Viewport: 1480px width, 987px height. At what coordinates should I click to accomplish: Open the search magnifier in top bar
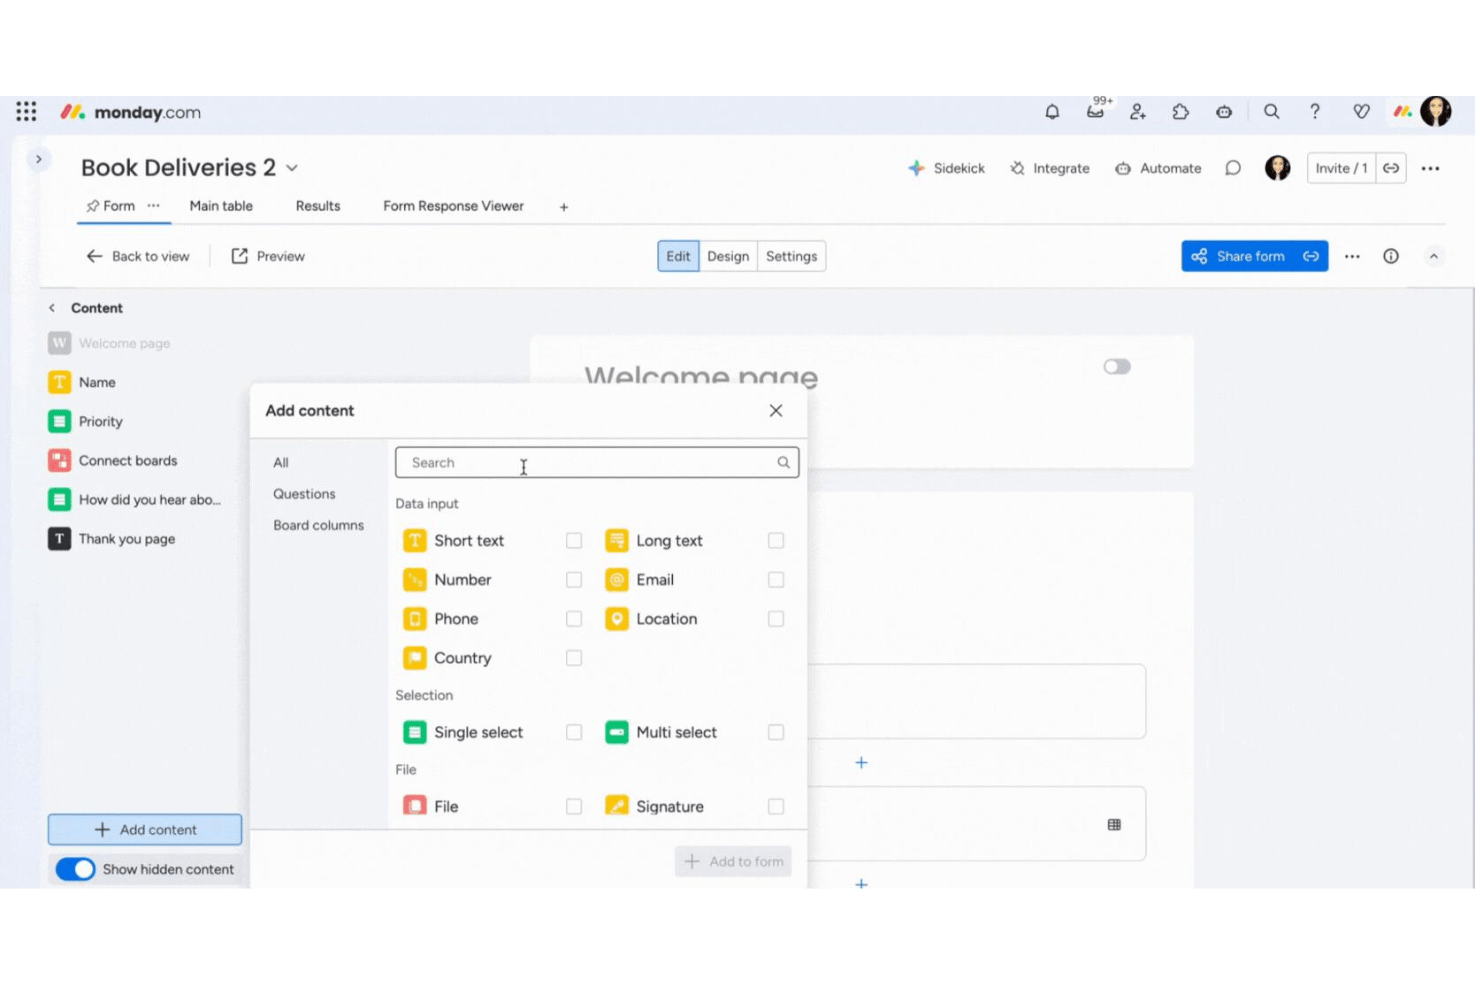point(1271,112)
